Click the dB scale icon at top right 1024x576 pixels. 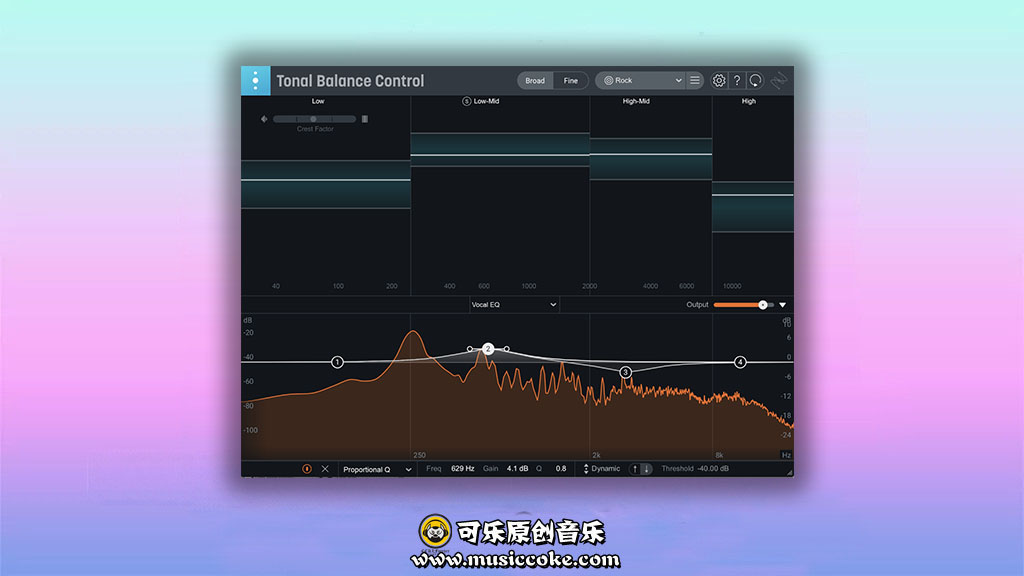coord(787,322)
